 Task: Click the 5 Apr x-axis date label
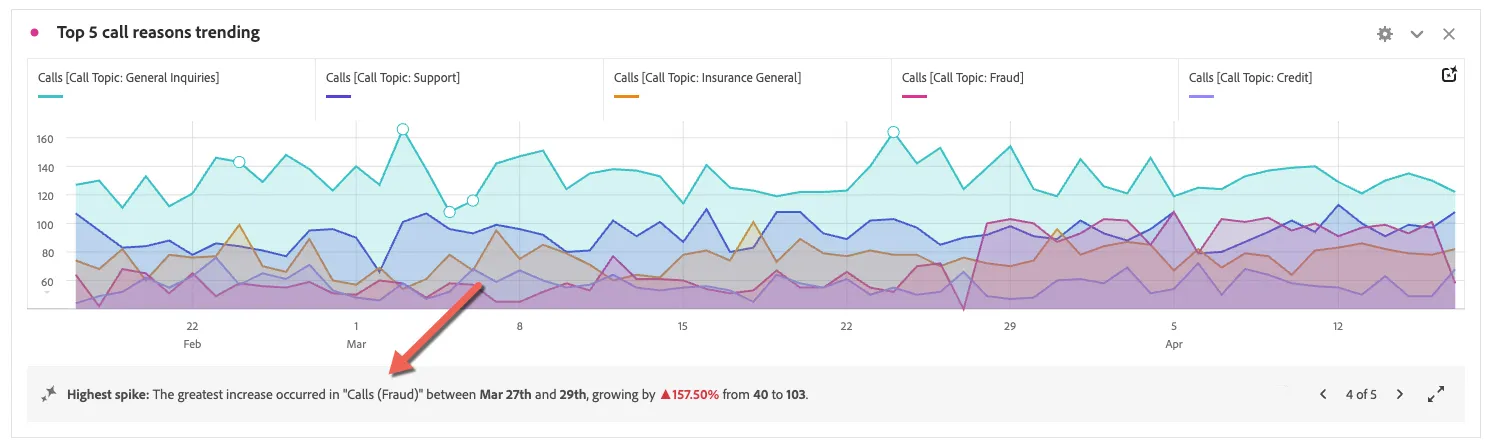tap(1174, 334)
